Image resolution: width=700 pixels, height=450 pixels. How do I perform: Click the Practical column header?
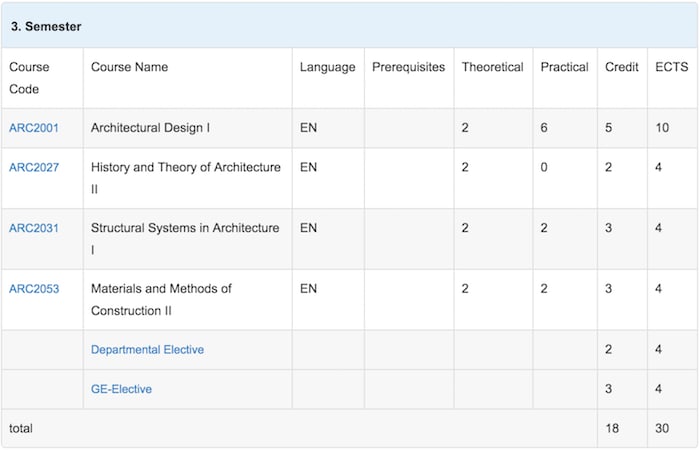coord(564,67)
